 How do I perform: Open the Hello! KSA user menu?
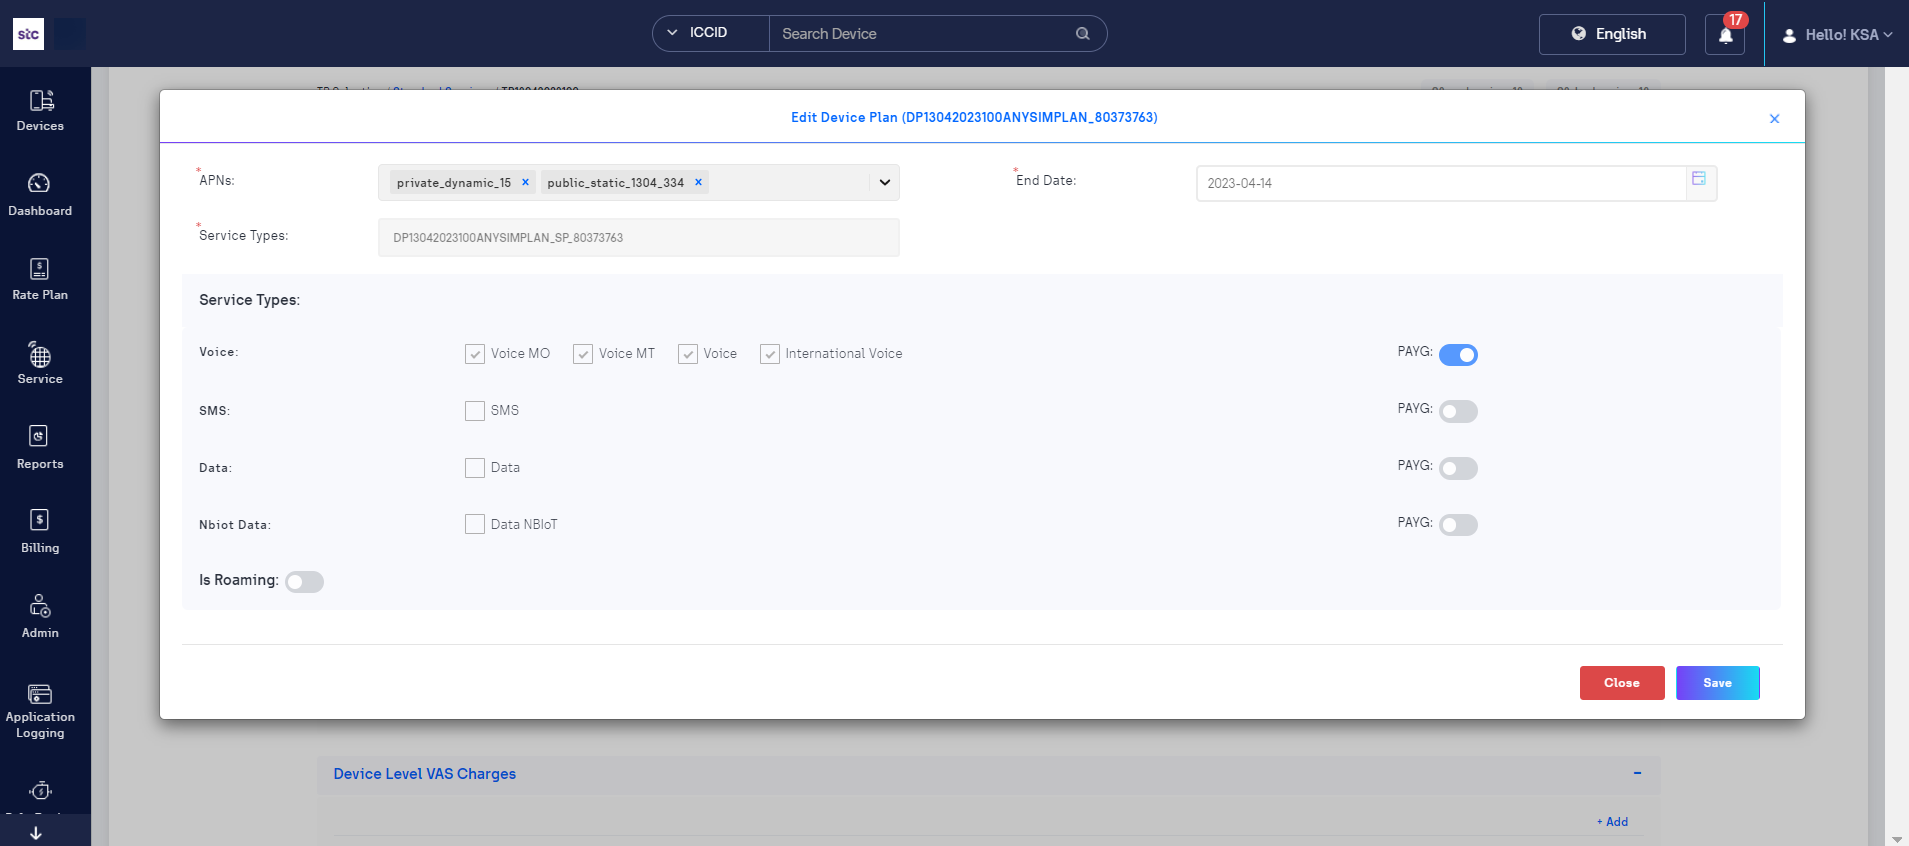[1838, 35]
